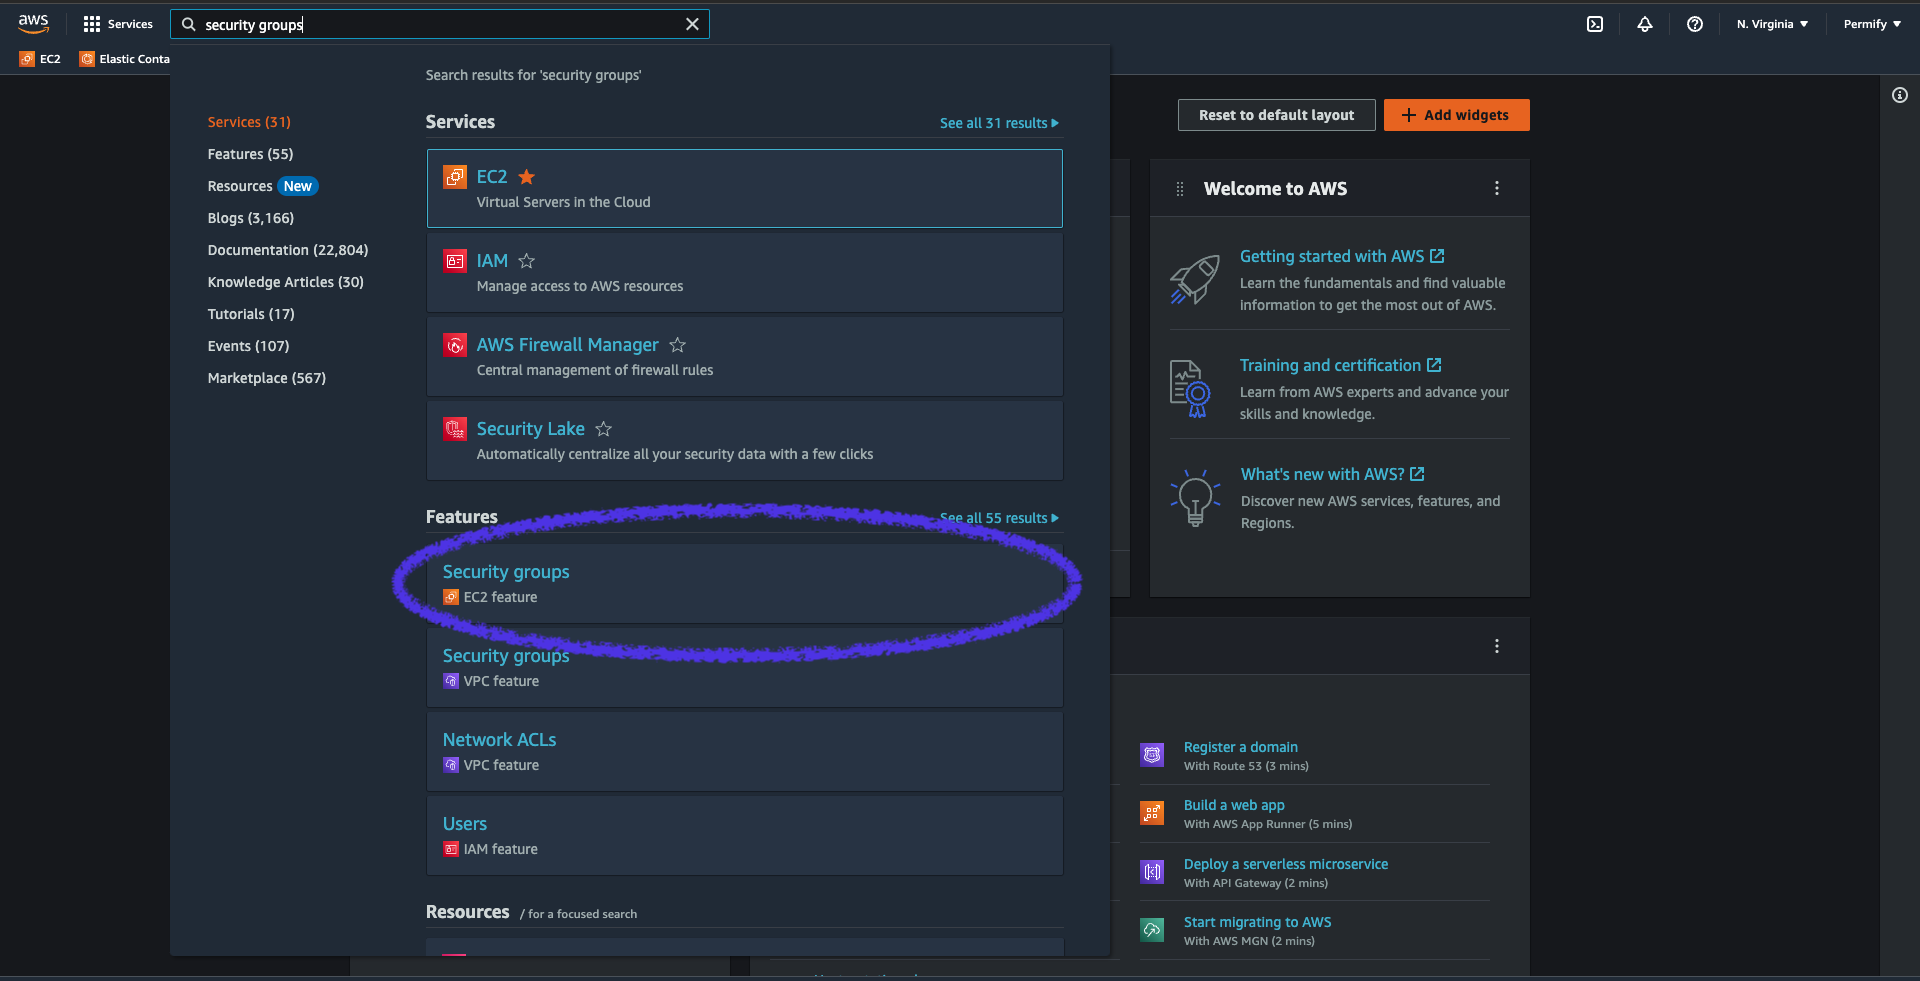The height and width of the screenshot is (981, 1920).
Task: Open the Elastic Container favorites shortcut
Action: coord(125,59)
